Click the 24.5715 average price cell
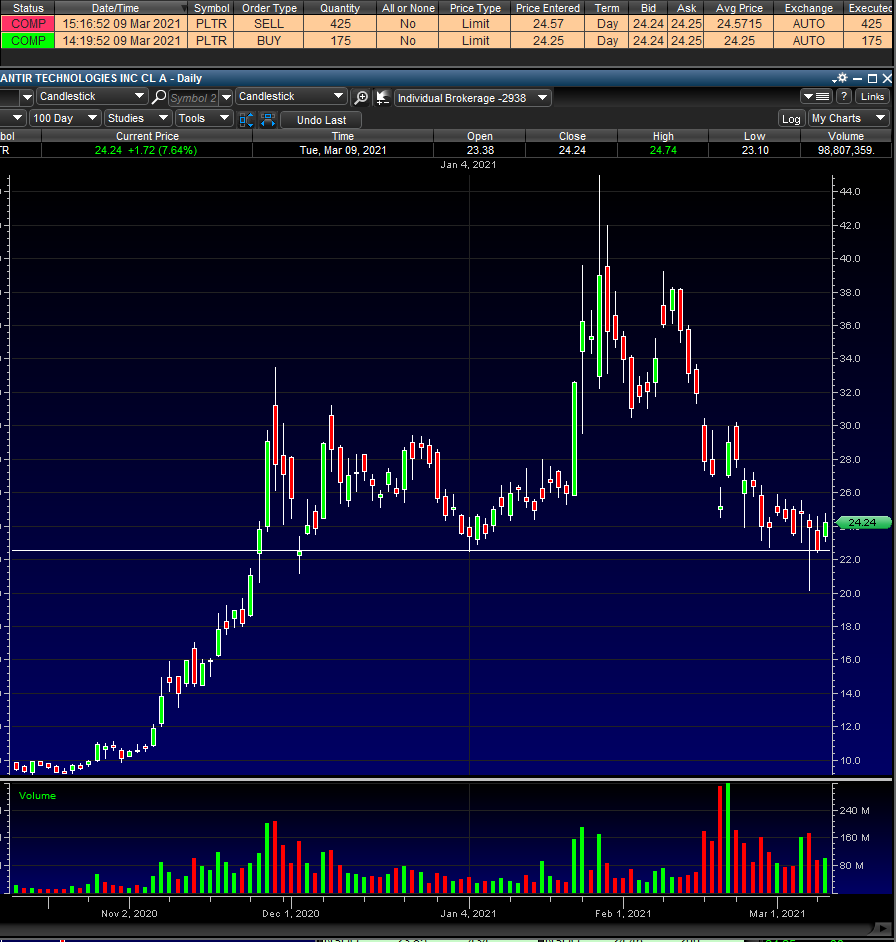This screenshot has height=942, width=896. (x=739, y=23)
